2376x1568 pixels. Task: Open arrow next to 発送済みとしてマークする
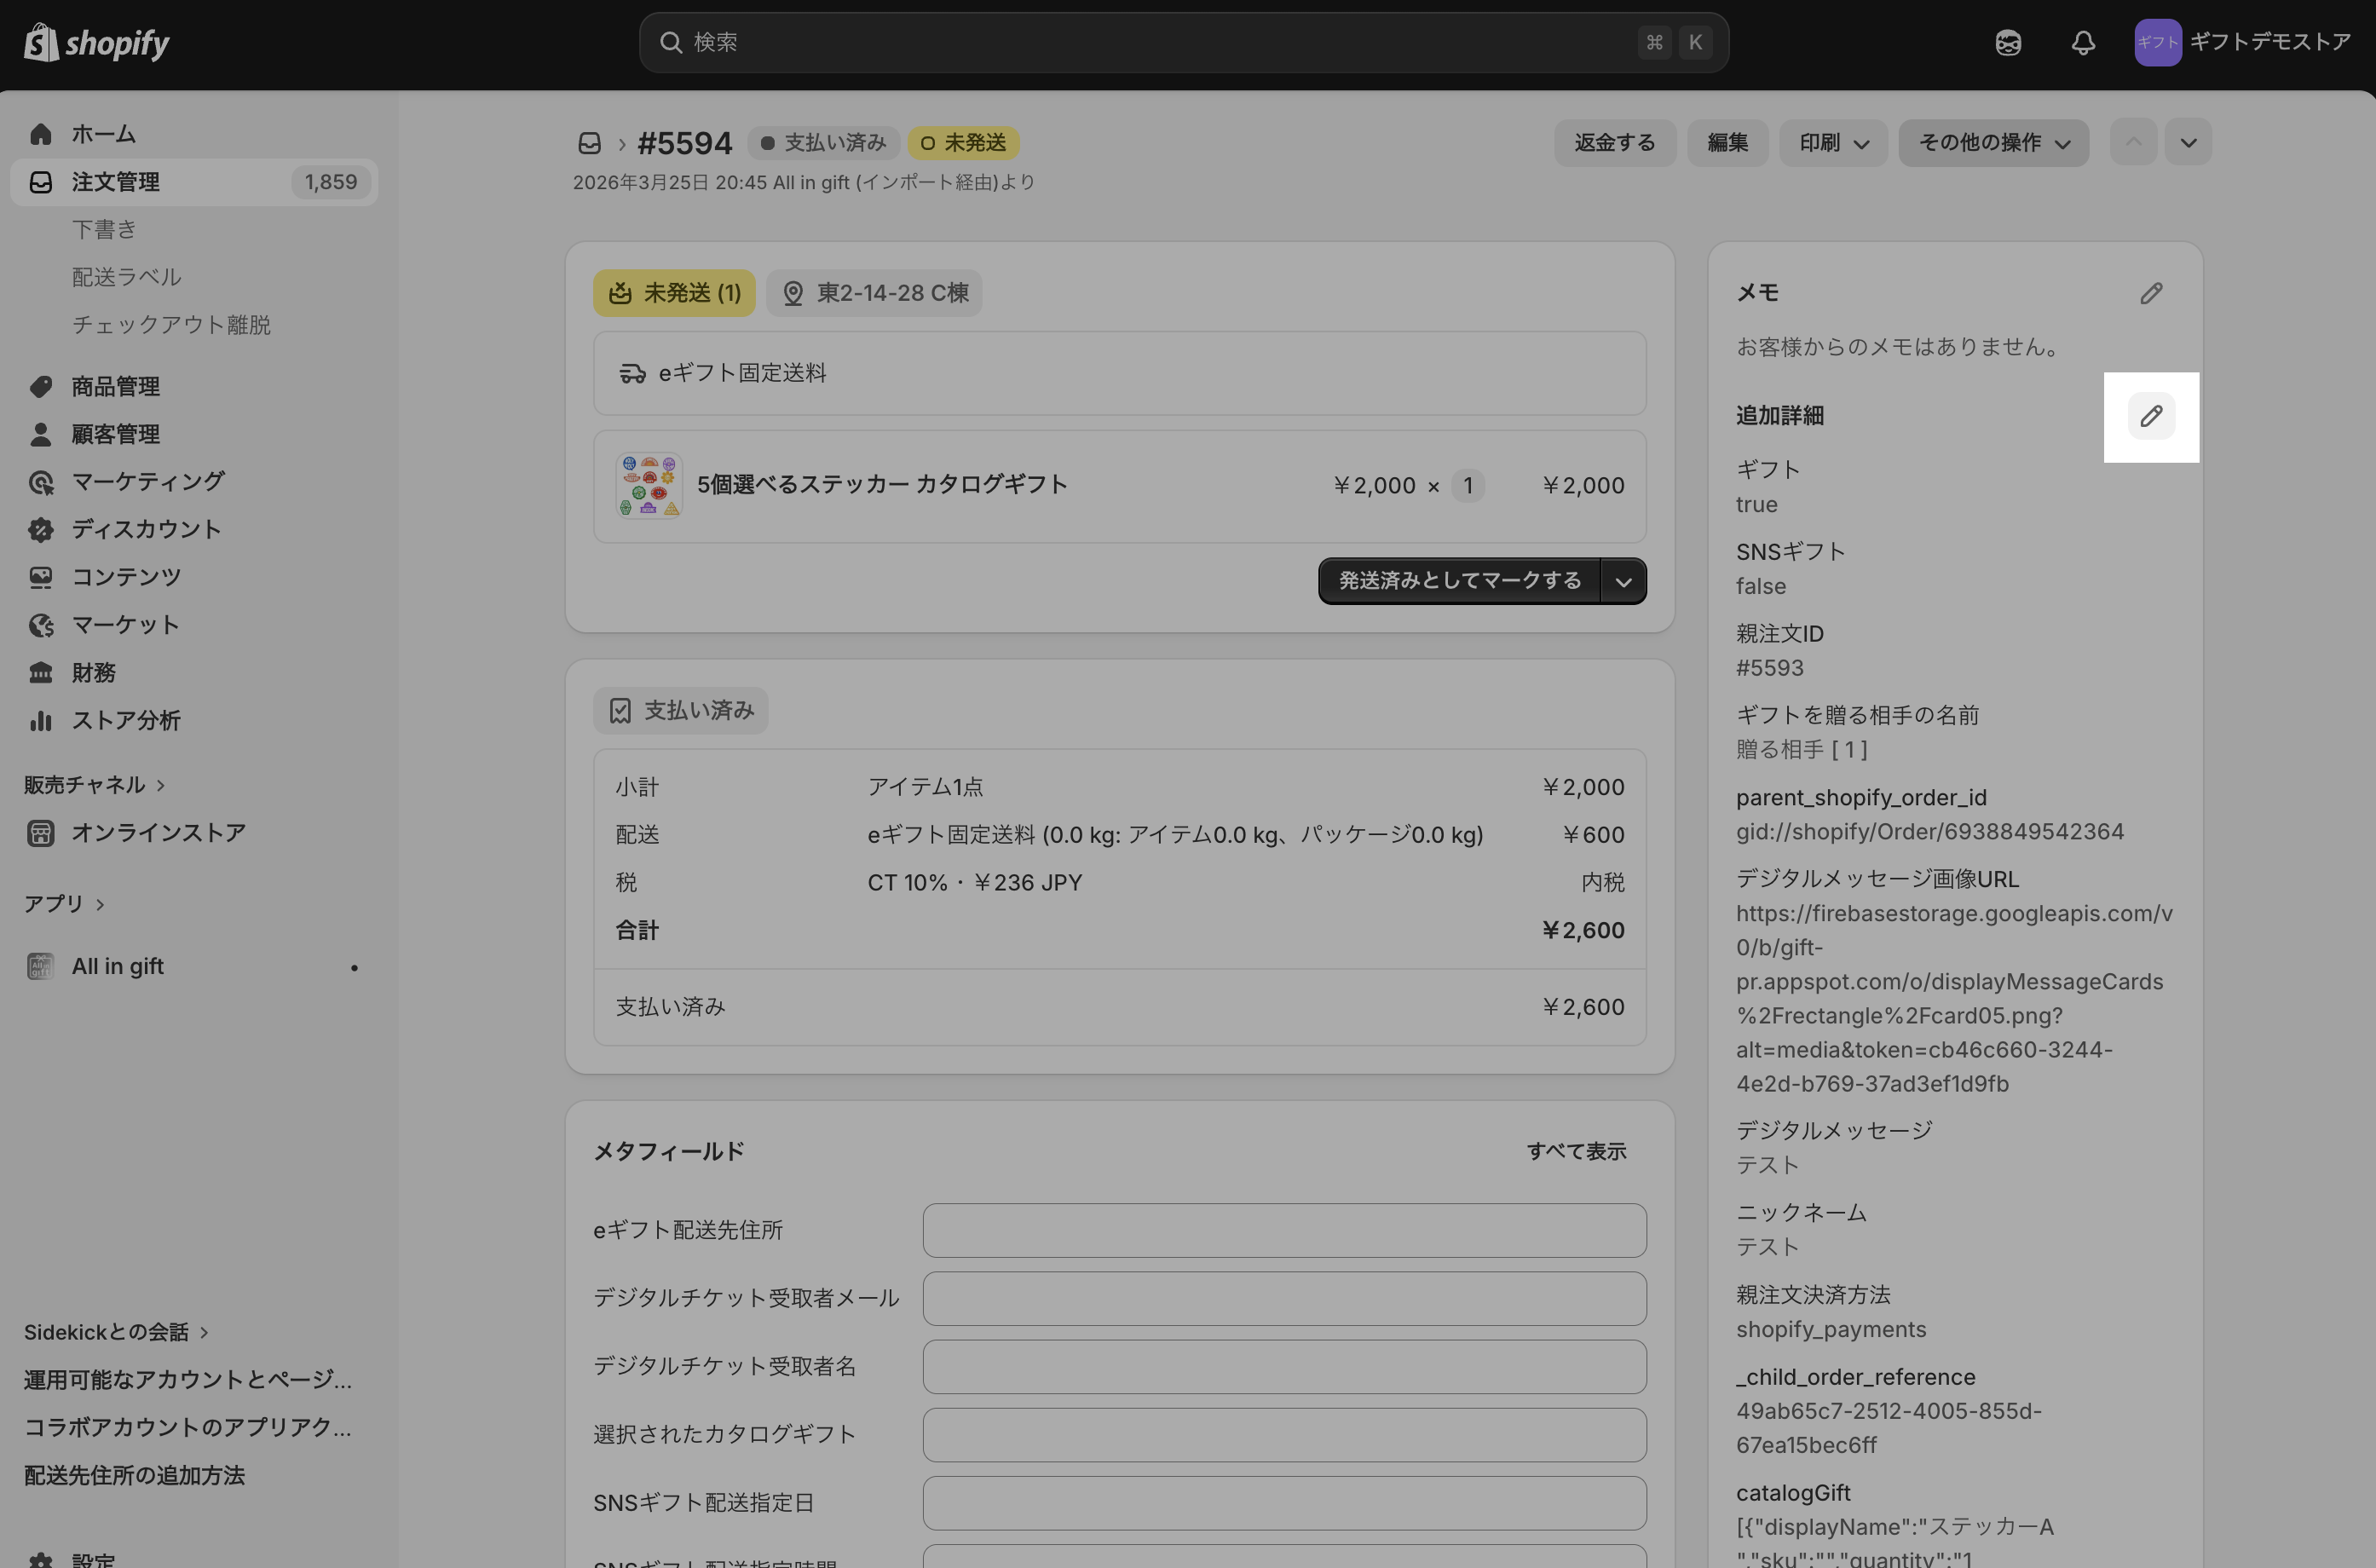(1623, 581)
